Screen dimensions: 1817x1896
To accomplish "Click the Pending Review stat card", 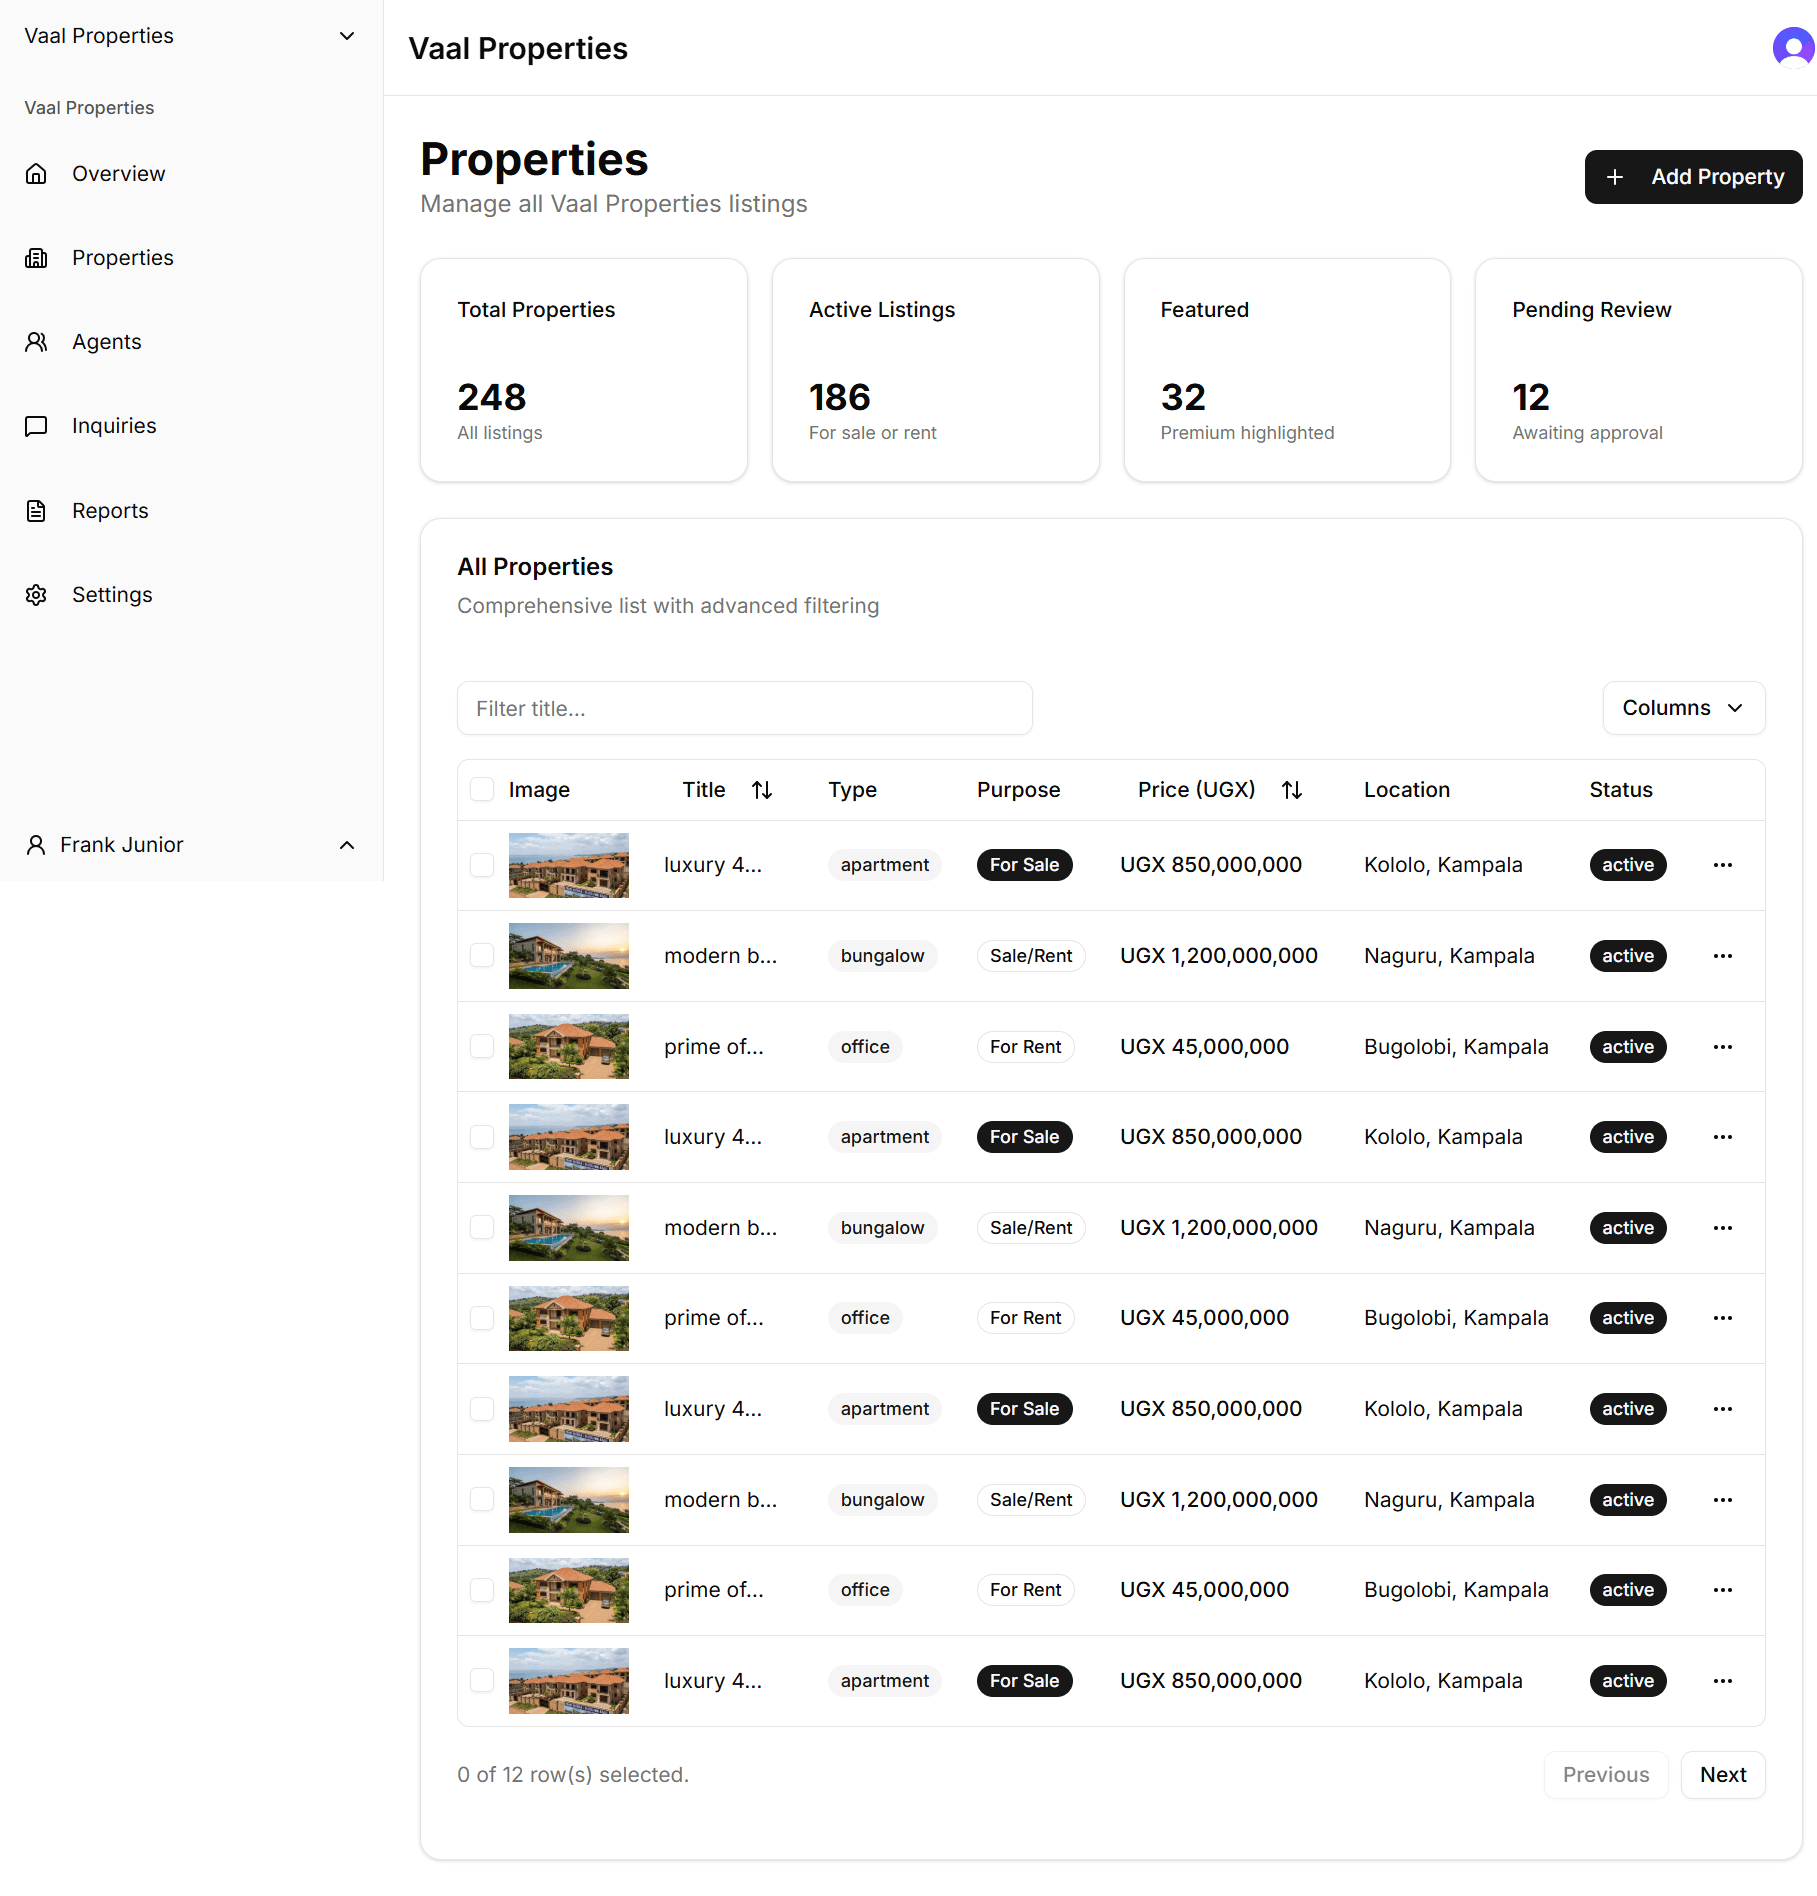I will (x=1638, y=370).
